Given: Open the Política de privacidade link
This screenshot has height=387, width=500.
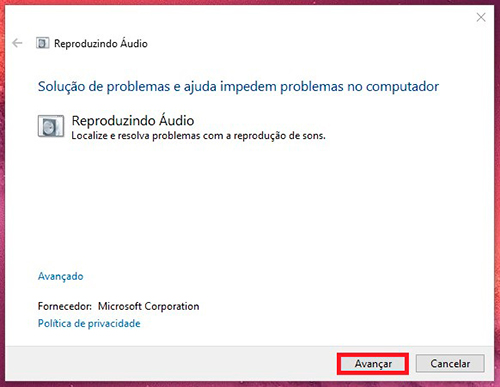Looking at the screenshot, I should [89, 323].
